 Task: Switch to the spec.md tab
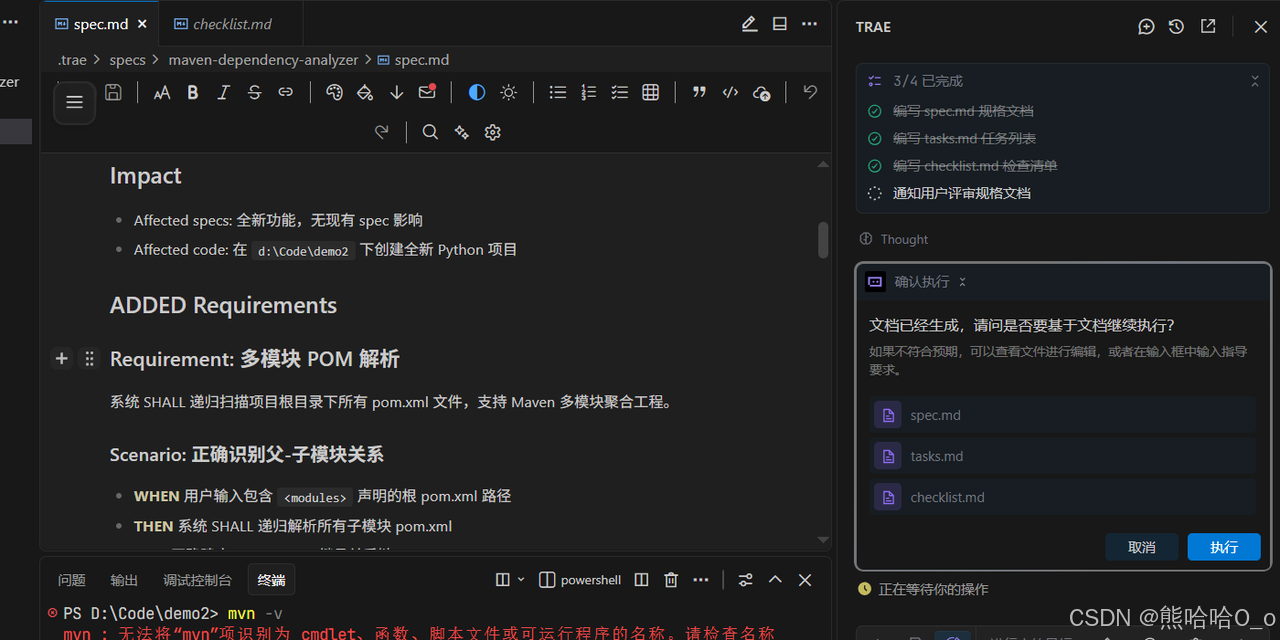coord(99,24)
